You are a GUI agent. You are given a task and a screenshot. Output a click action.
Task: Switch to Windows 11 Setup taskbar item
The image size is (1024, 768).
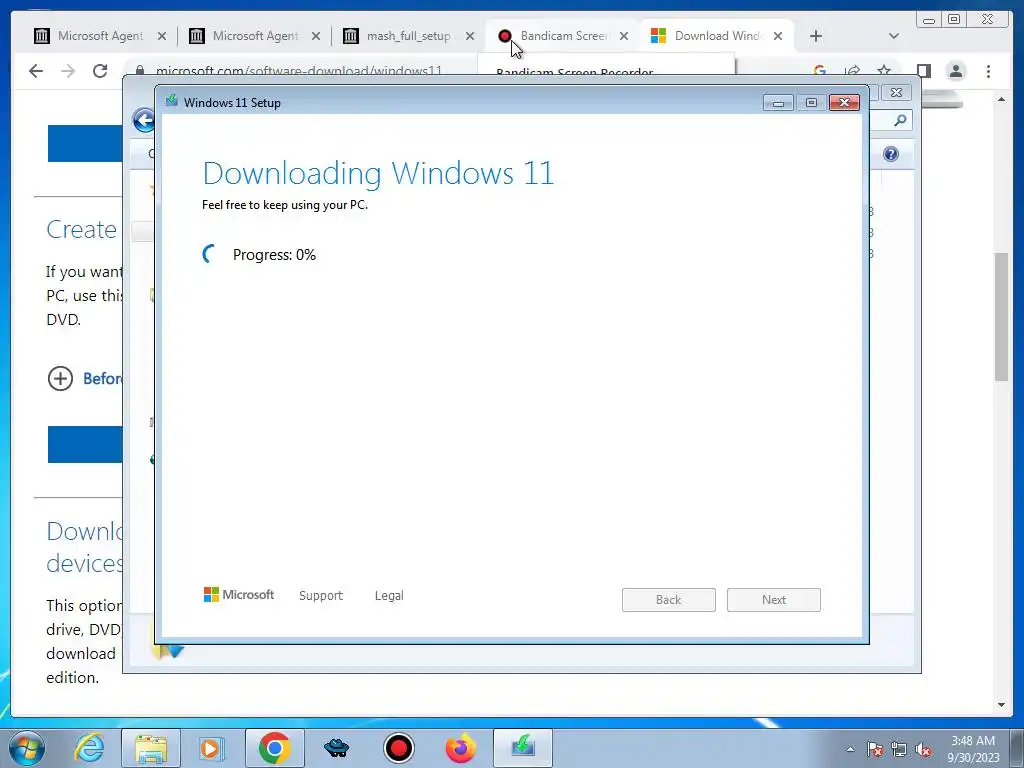522,748
